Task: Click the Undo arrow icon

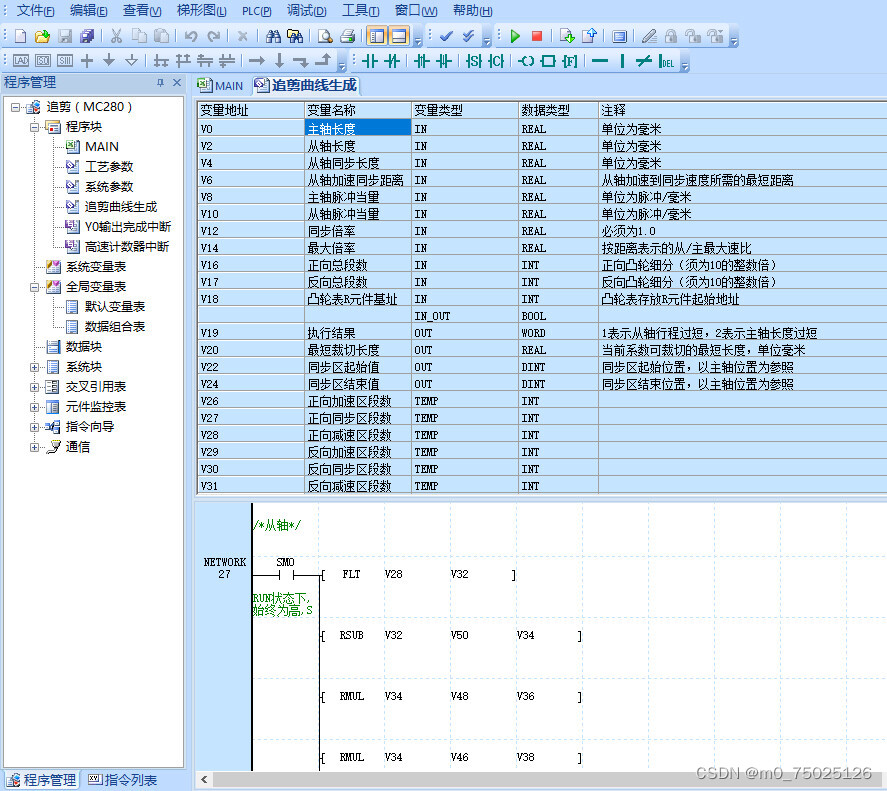Action: pos(191,36)
